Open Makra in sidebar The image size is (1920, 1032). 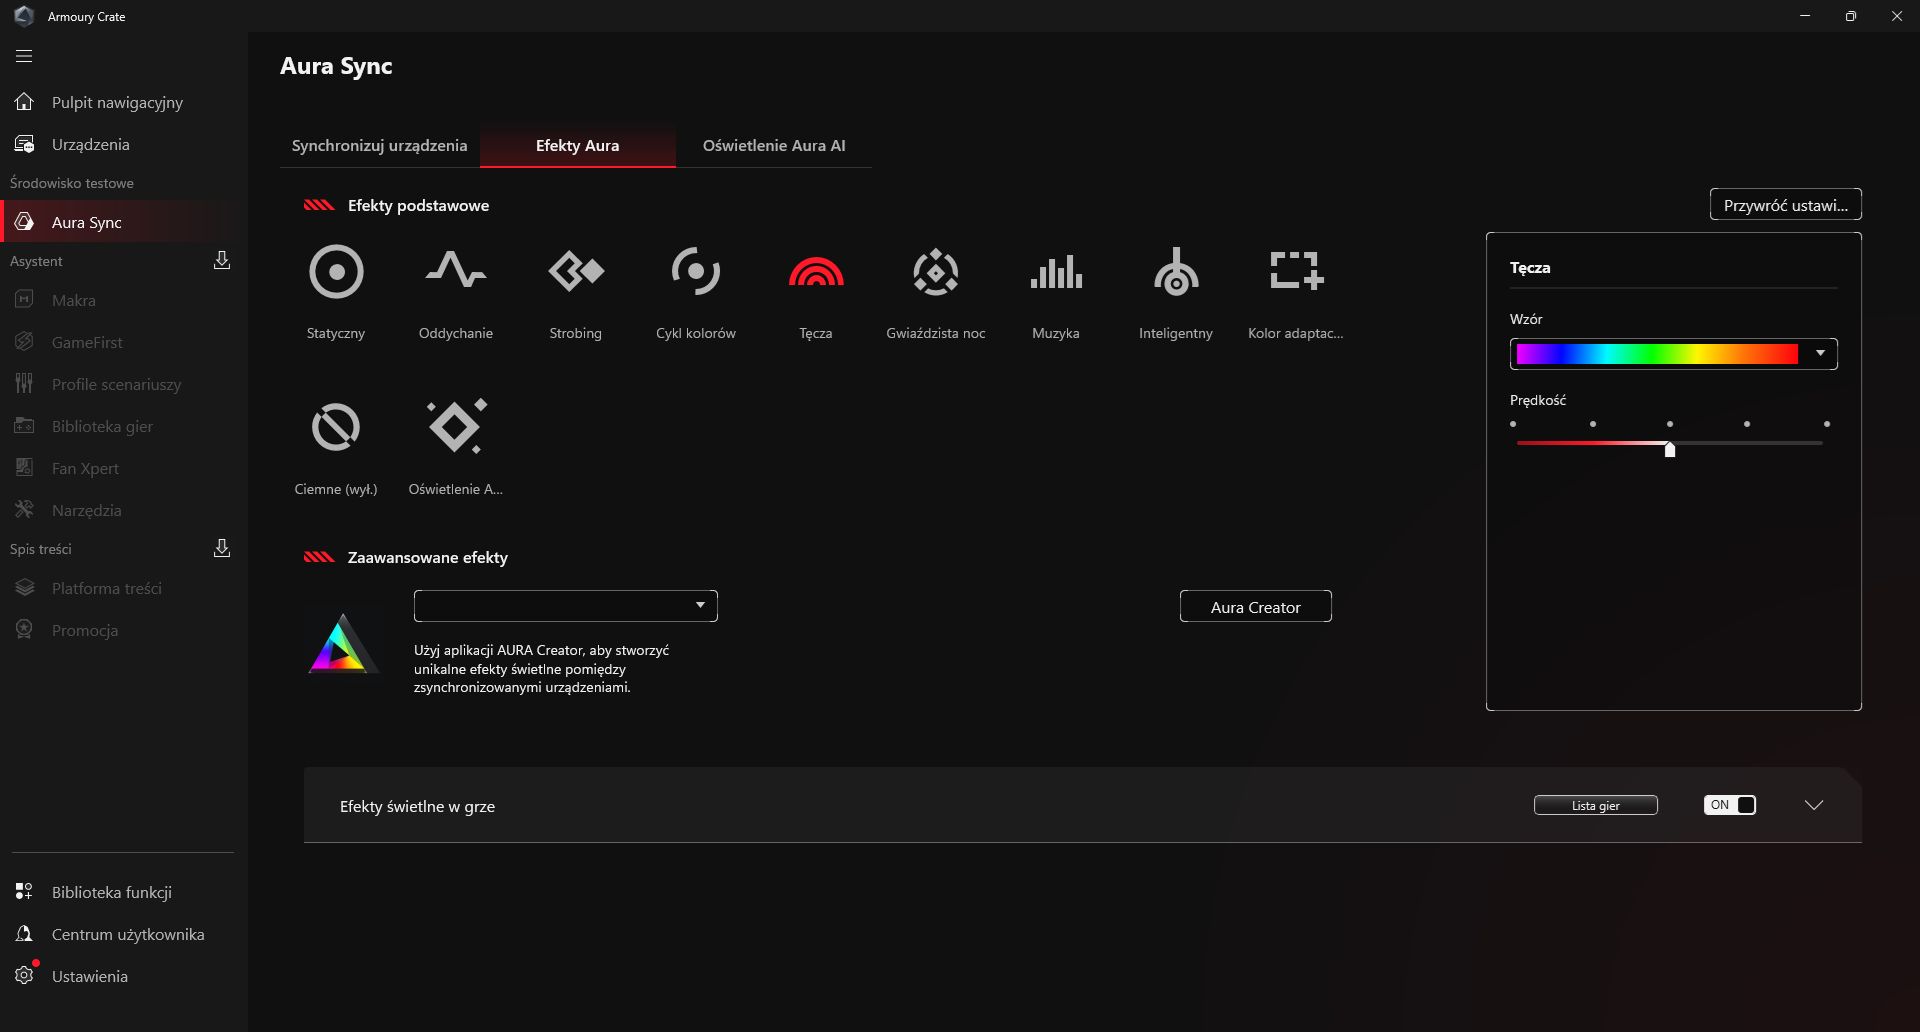124,300
